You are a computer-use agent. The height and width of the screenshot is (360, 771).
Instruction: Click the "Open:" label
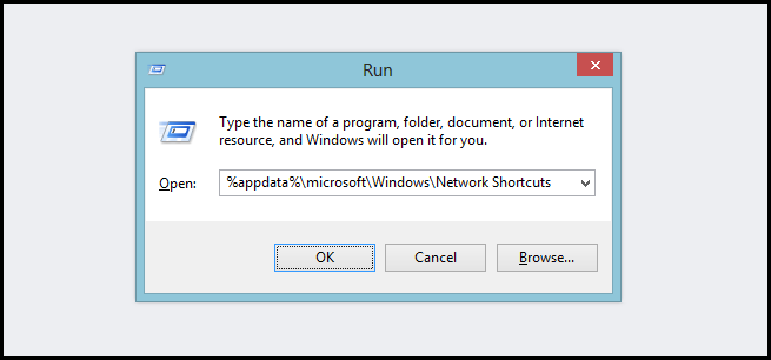177,184
